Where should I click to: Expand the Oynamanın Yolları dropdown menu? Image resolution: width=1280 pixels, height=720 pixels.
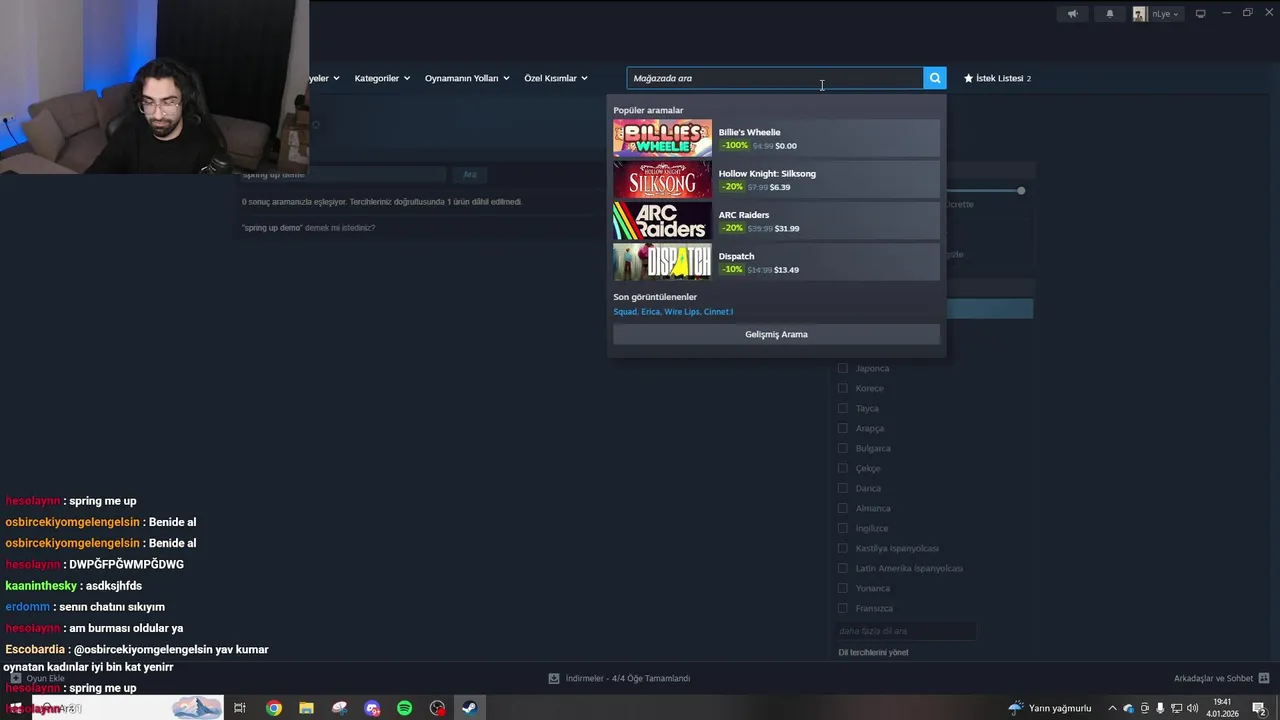pos(467,78)
